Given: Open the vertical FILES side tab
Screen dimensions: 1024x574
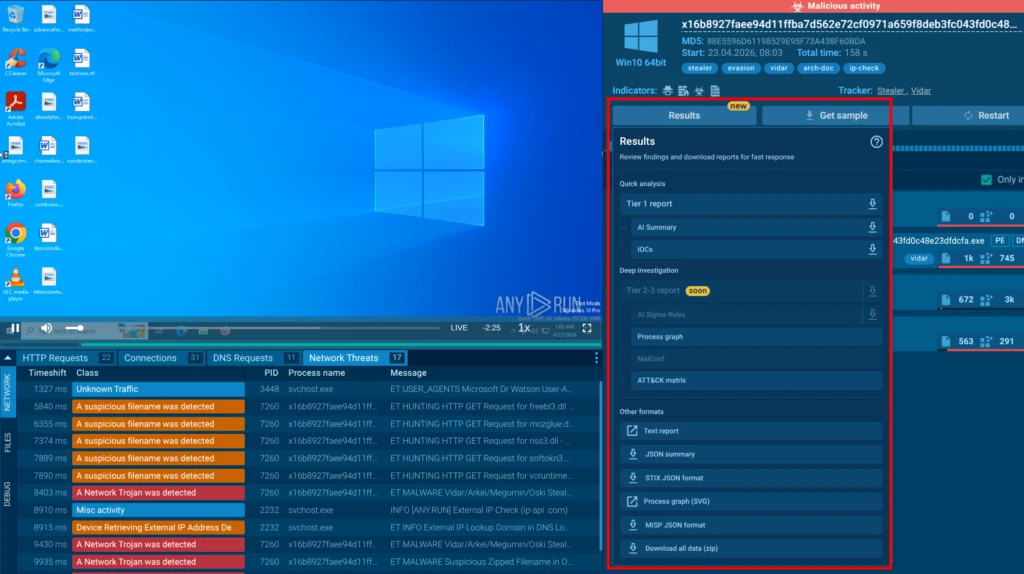Looking at the screenshot, I should pyautogui.click(x=8, y=444).
